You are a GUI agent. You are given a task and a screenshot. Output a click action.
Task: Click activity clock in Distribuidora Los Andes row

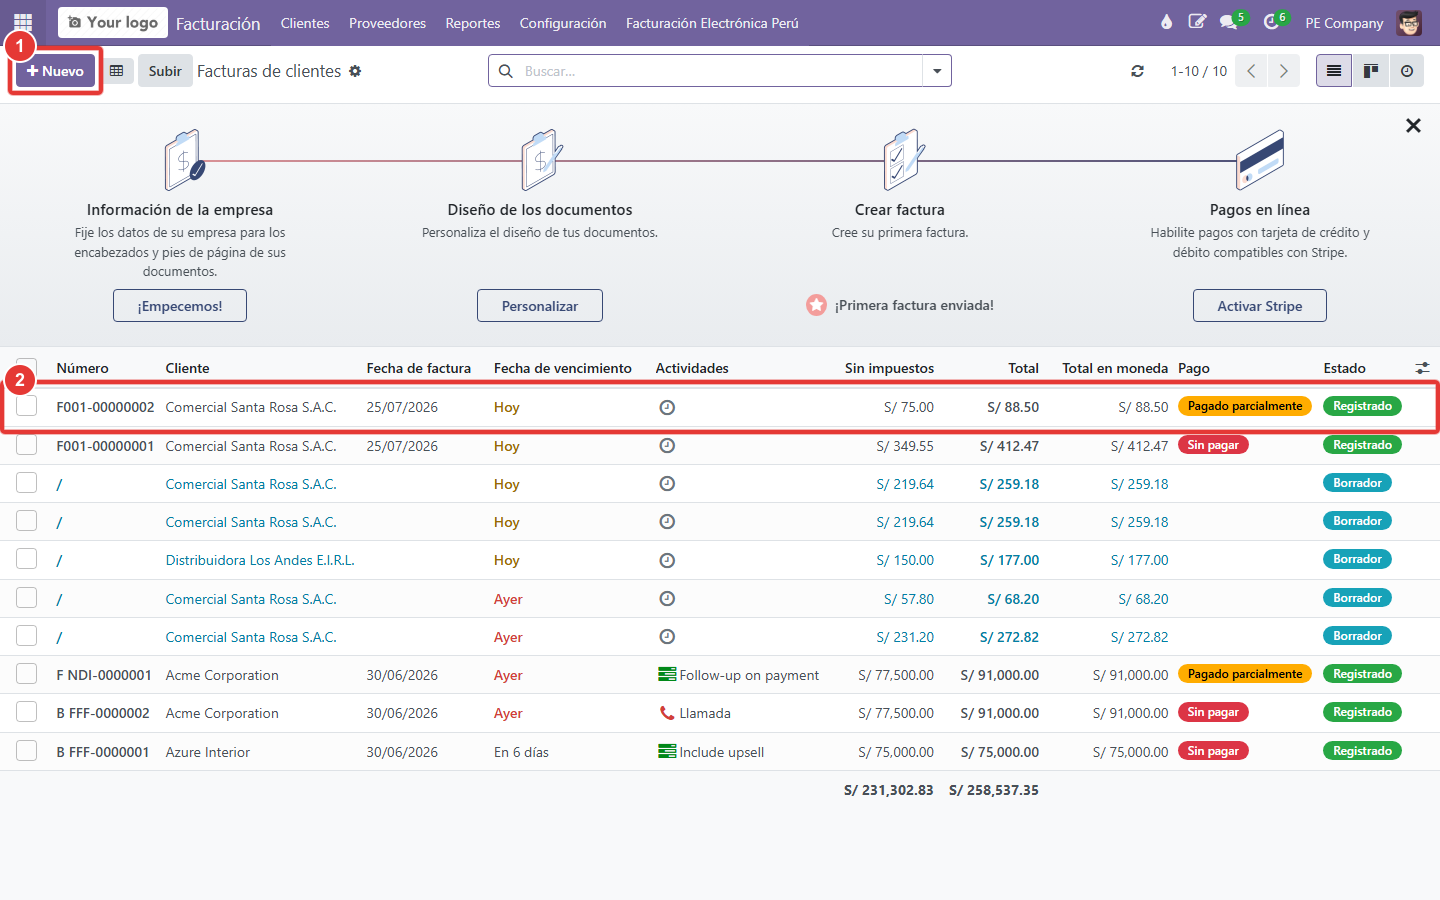tap(667, 560)
